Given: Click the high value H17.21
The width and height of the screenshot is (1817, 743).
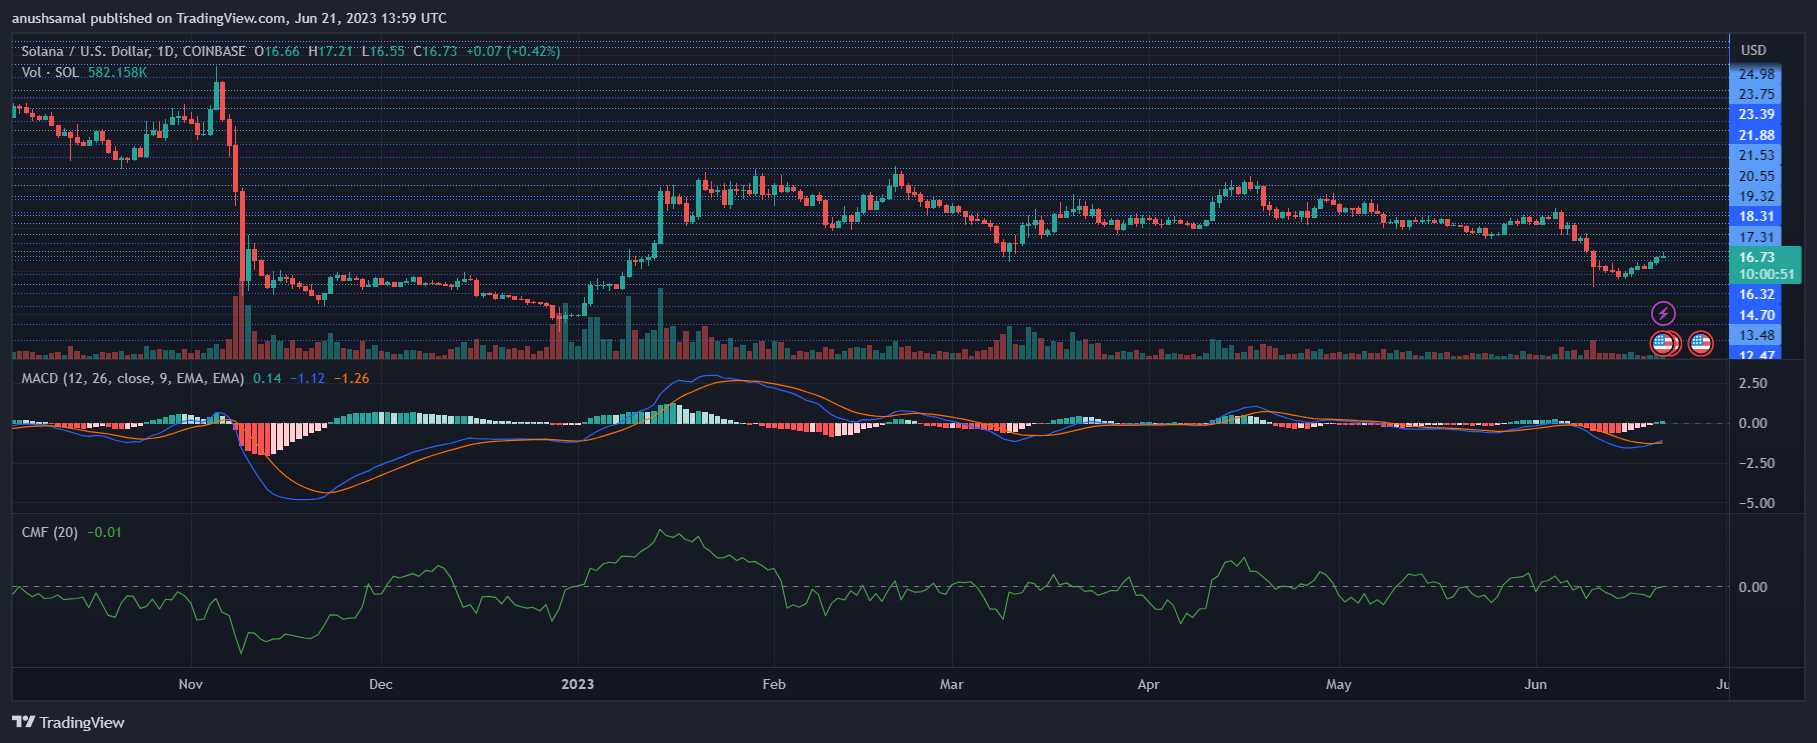Looking at the screenshot, I should click(331, 51).
